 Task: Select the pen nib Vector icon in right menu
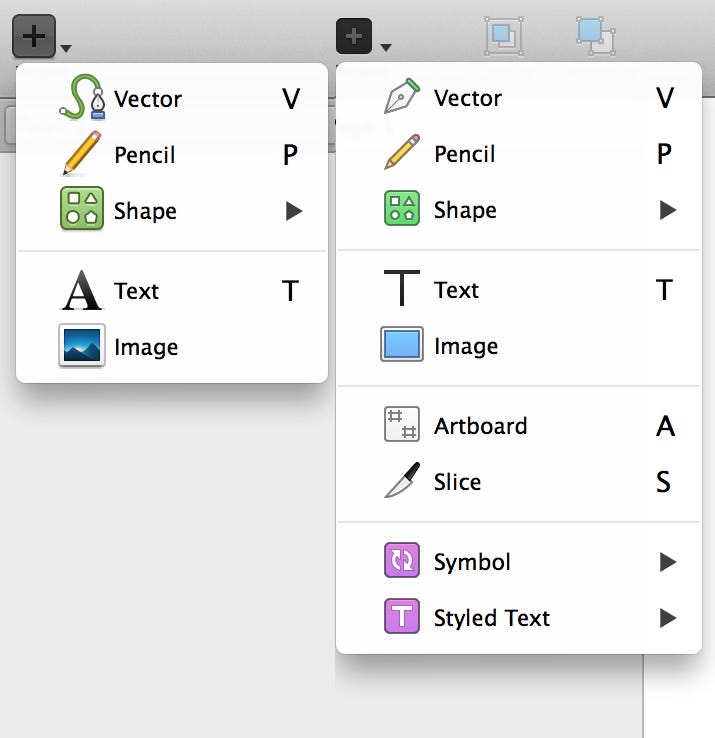[402, 96]
